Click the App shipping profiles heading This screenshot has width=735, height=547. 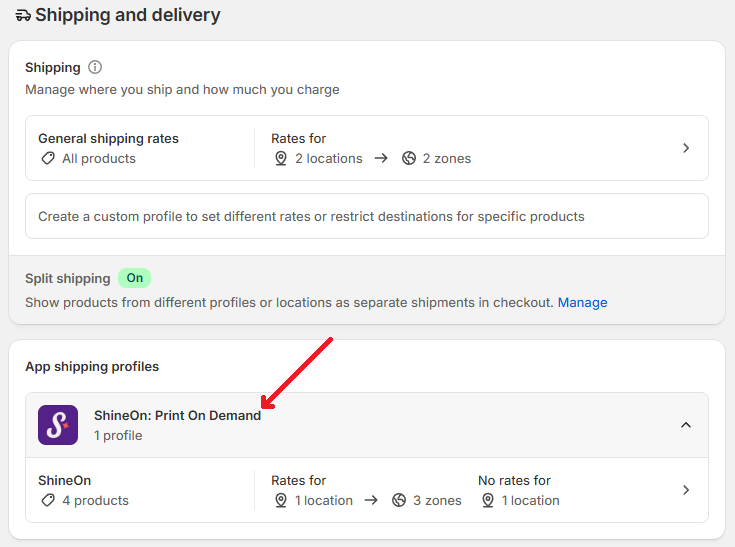point(92,367)
